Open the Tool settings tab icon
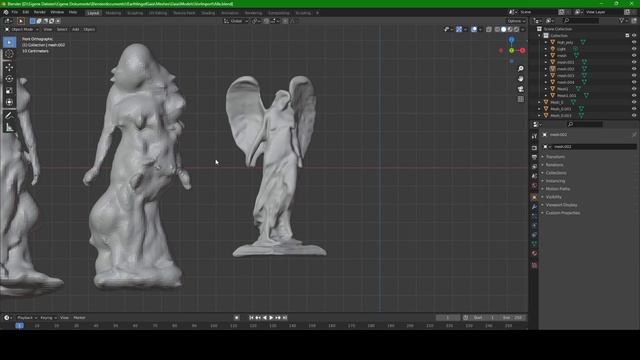 534,136
